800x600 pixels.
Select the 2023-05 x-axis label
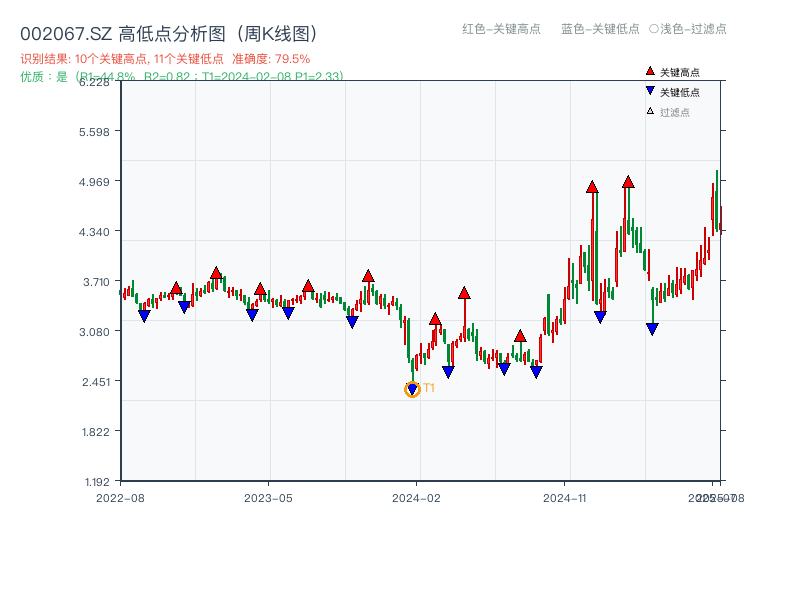click(x=268, y=497)
